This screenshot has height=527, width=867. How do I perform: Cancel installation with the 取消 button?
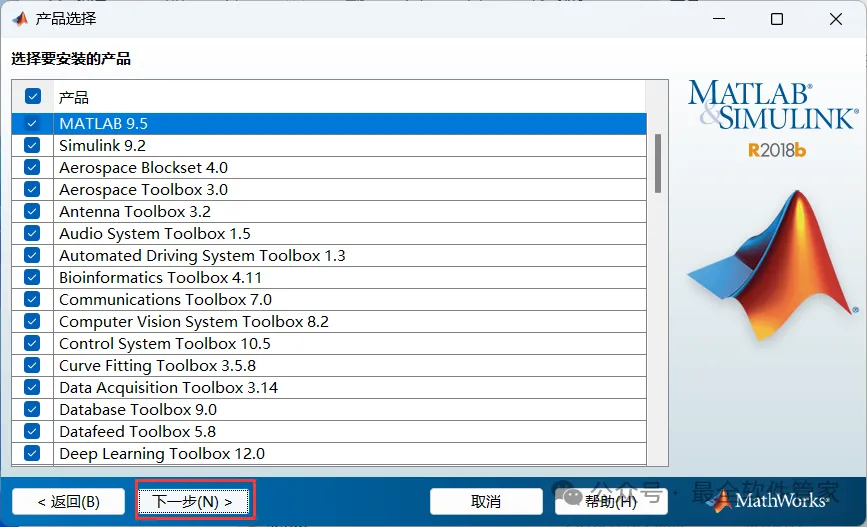(486, 502)
